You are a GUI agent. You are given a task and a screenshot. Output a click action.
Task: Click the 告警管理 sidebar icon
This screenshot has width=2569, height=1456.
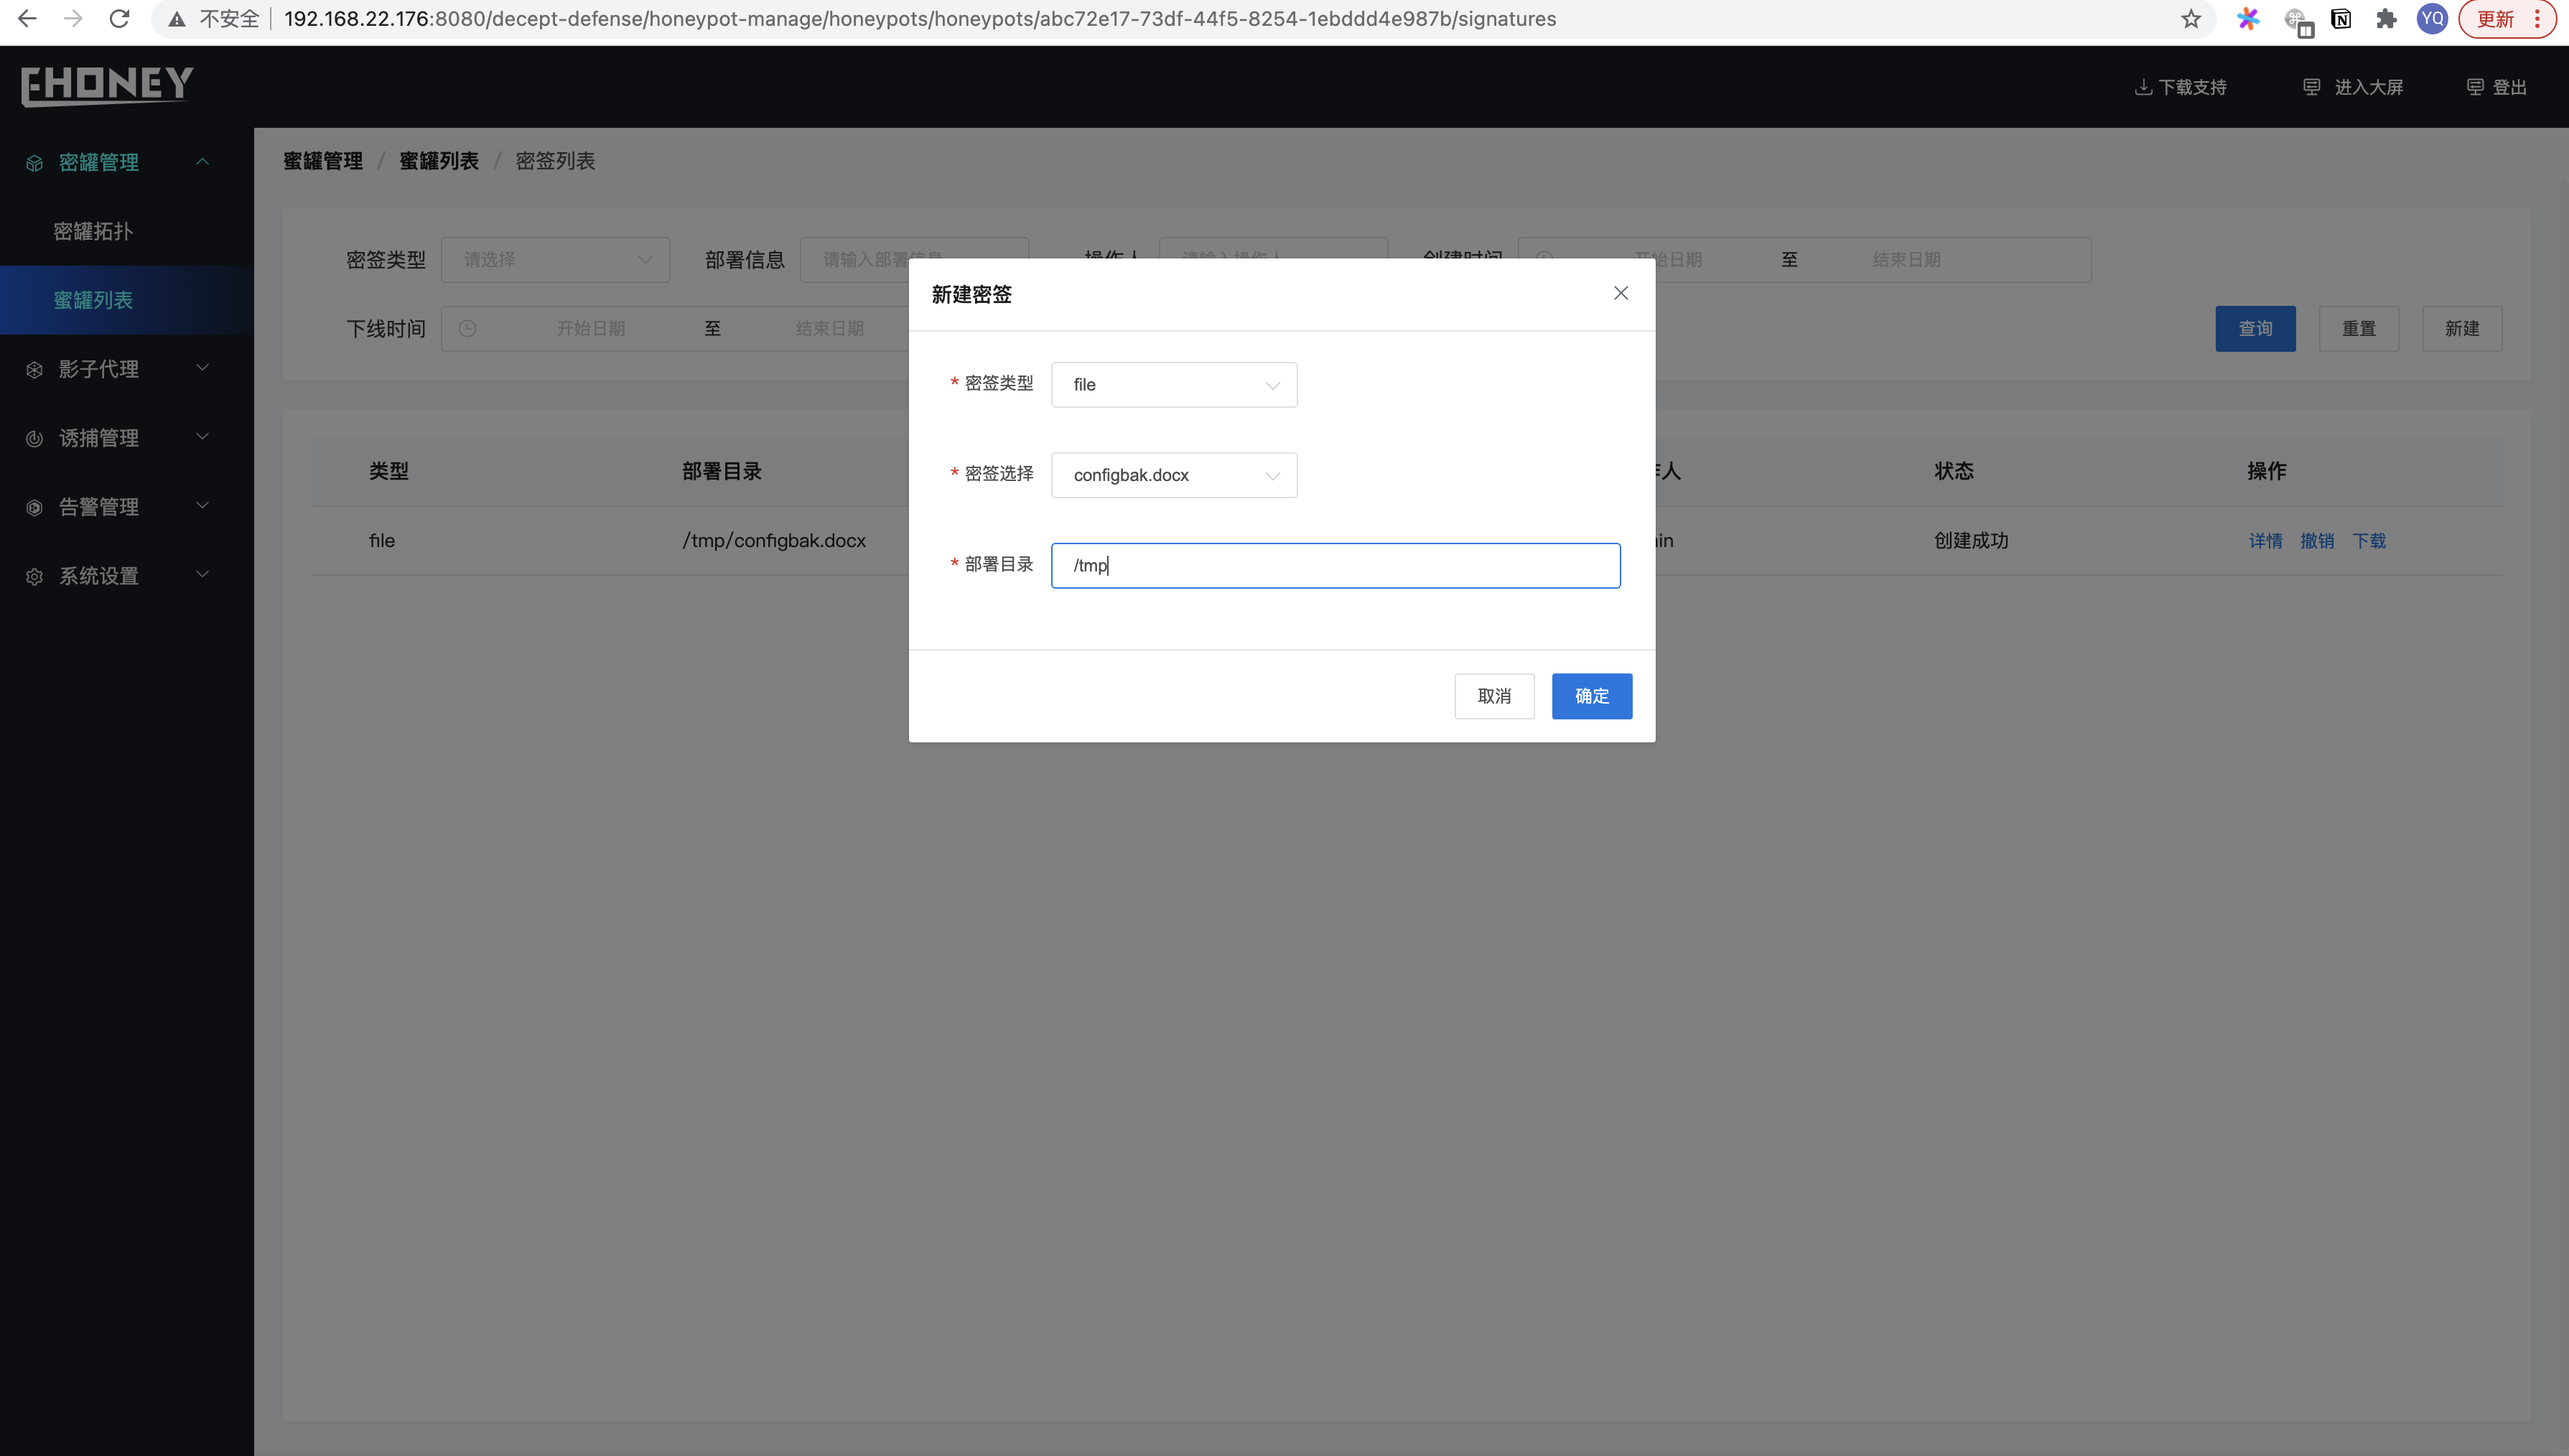coord(35,508)
